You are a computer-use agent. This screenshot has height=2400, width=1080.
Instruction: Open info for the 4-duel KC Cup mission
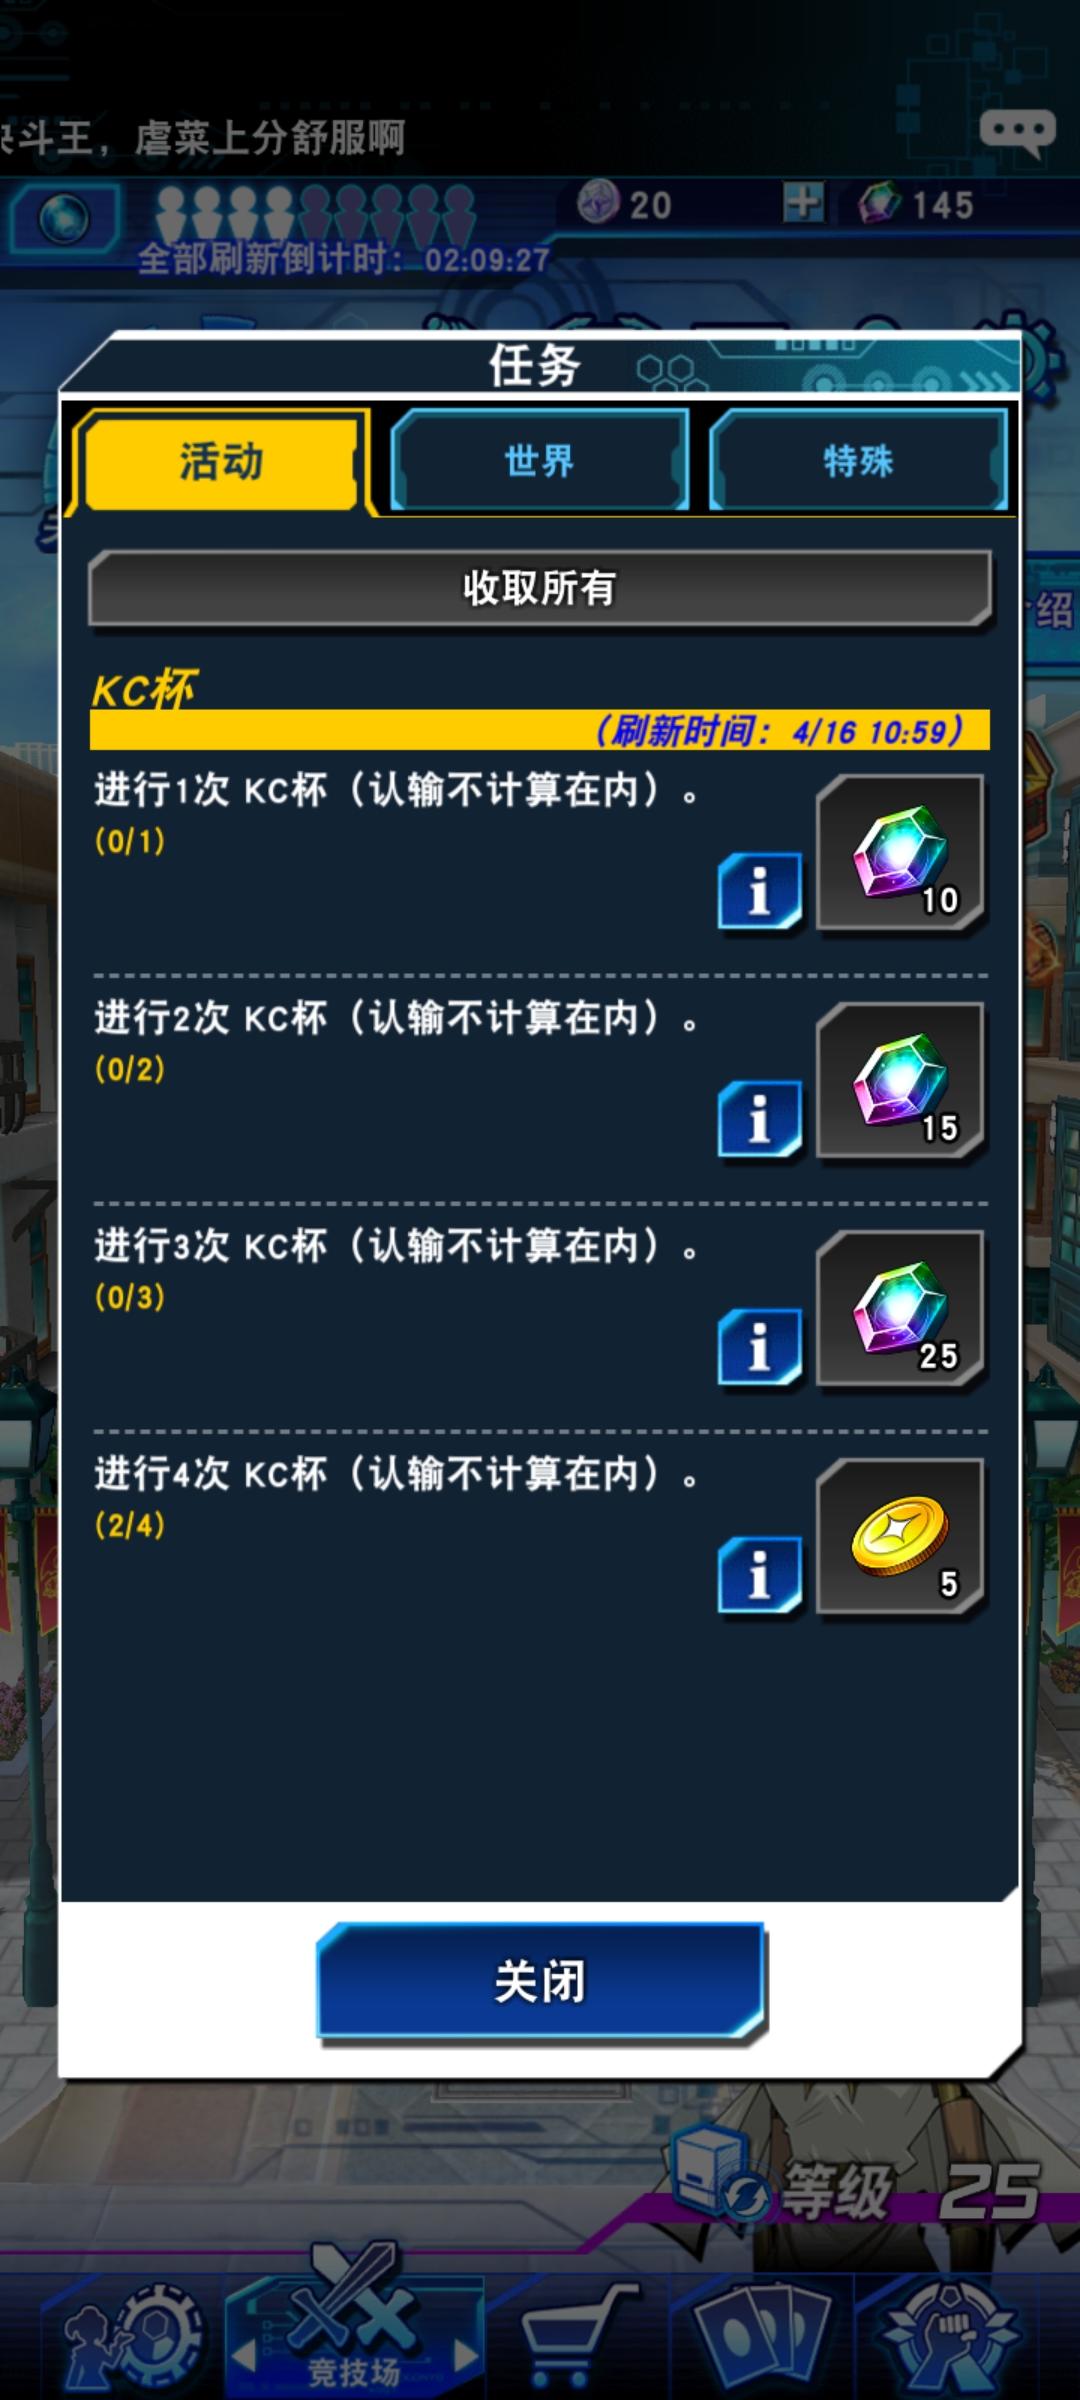coord(760,1575)
